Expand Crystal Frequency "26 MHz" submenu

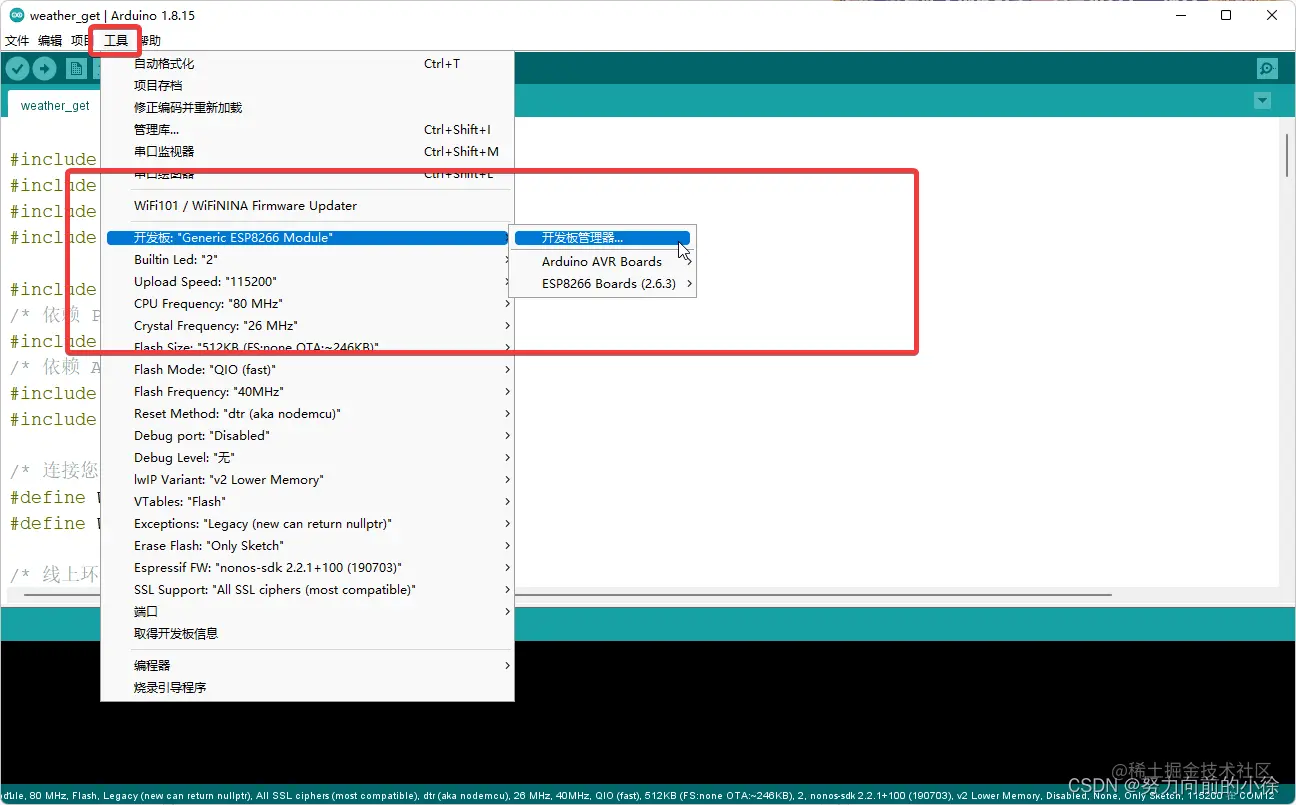[x=307, y=325]
